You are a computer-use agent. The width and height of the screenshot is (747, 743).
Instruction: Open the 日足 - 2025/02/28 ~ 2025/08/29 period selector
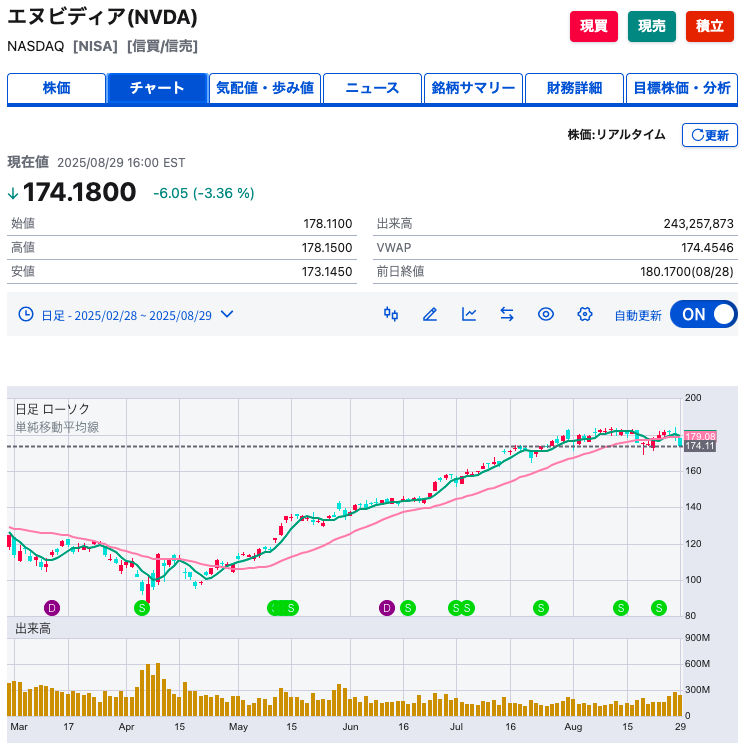pyautogui.click(x=126, y=315)
